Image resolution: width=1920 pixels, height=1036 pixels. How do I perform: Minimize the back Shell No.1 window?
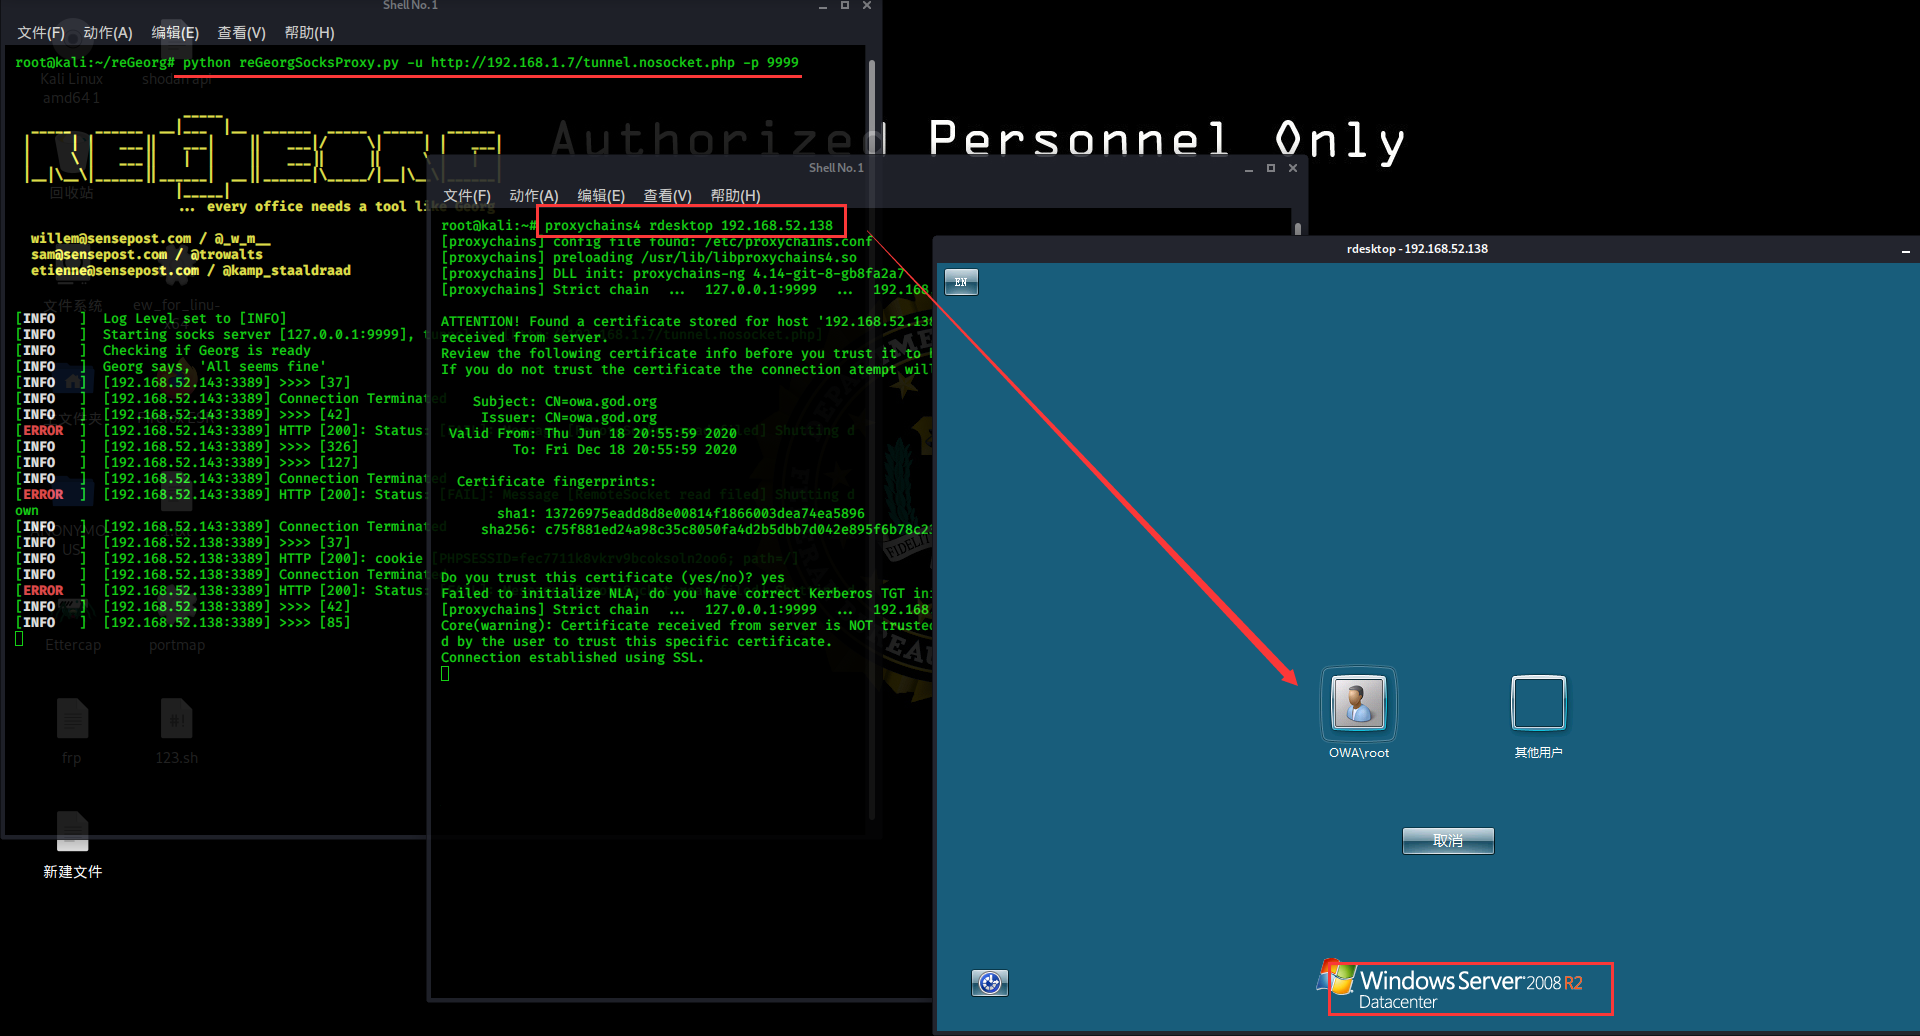(823, 6)
